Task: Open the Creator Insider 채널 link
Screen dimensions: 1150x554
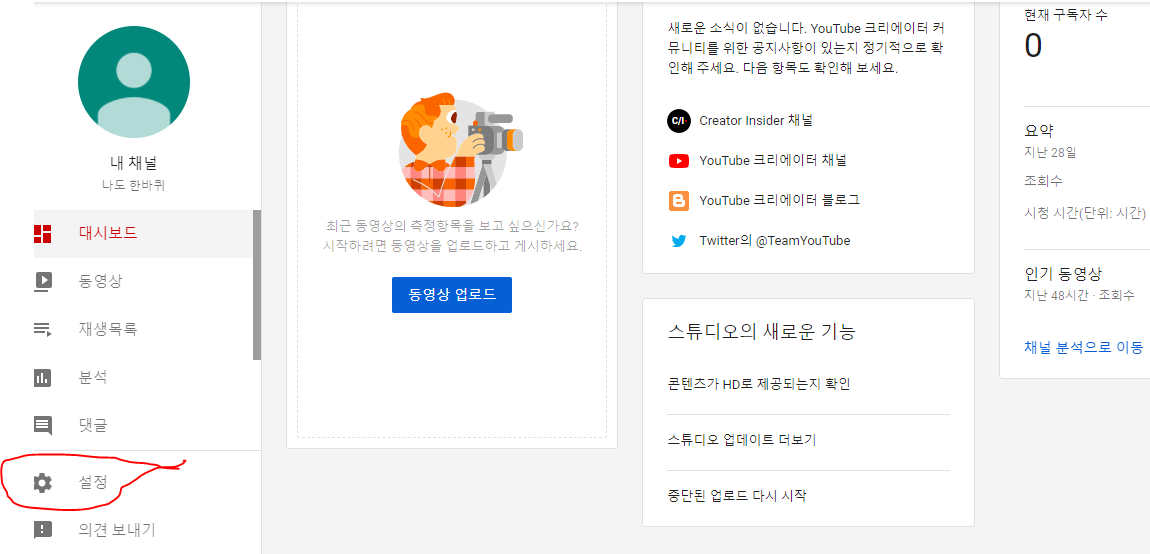Action: point(755,120)
